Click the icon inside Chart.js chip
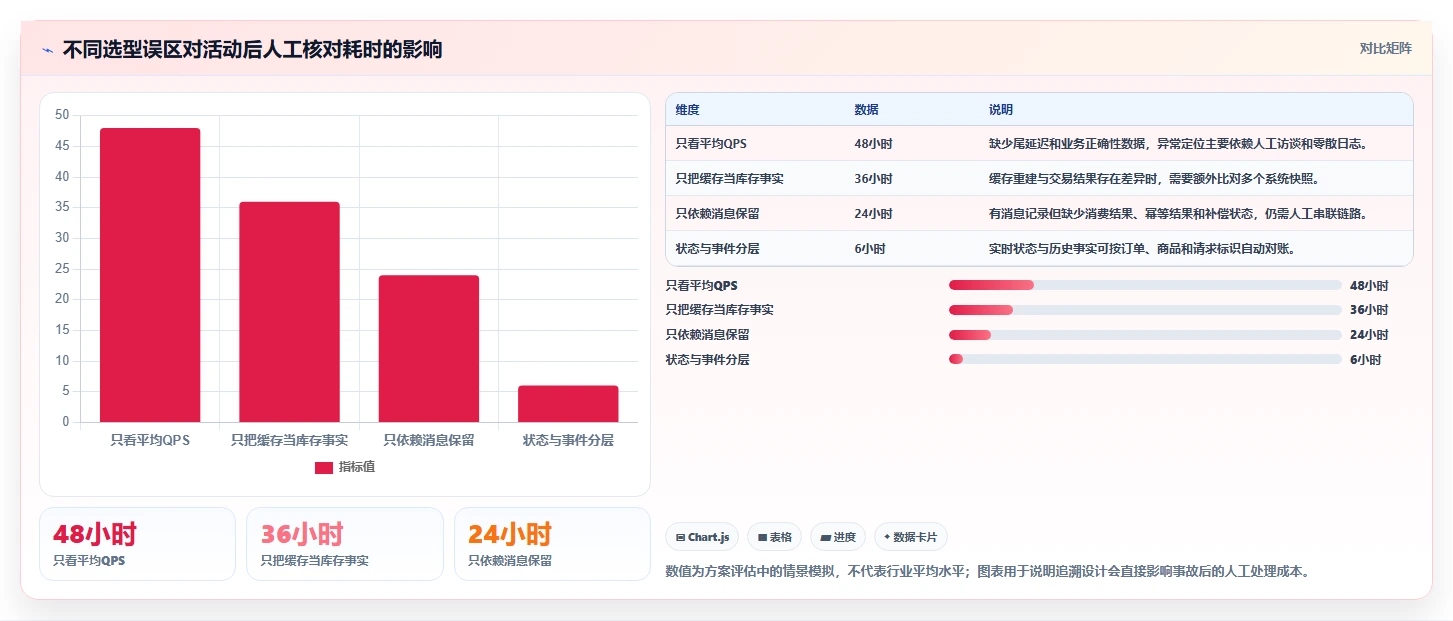 click(x=680, y=538)
